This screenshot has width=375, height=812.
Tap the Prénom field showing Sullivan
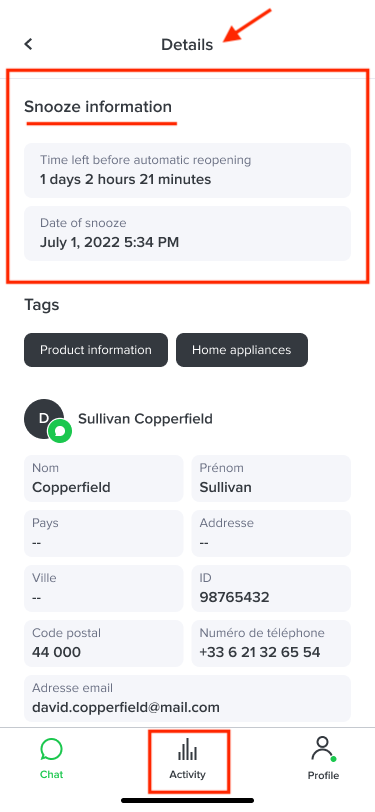[x=271, y=478]
